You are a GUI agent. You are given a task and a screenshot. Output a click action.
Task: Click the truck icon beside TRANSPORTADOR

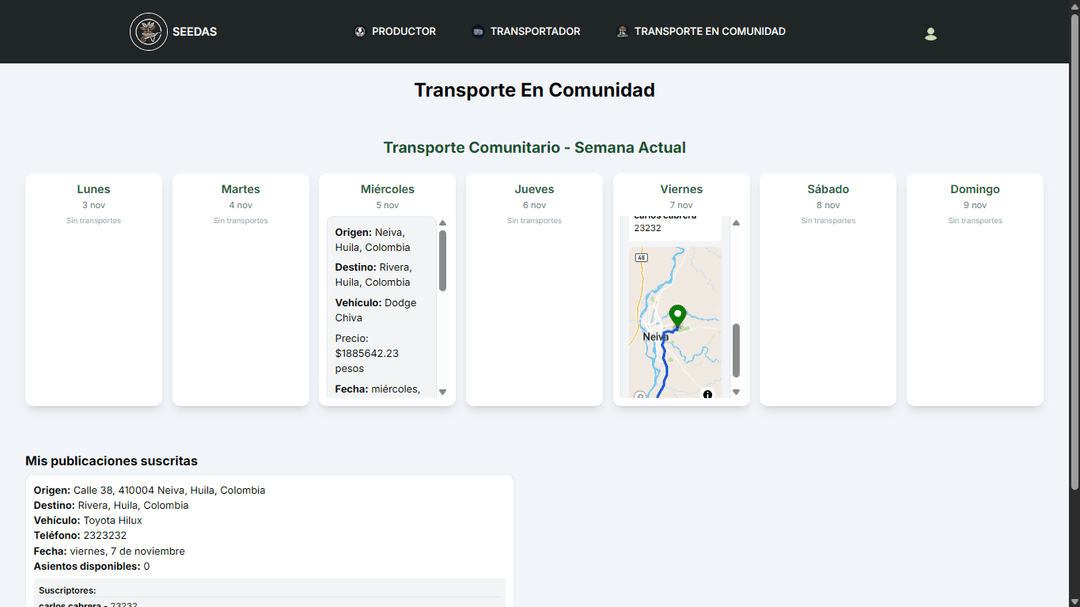click(474, 31)
